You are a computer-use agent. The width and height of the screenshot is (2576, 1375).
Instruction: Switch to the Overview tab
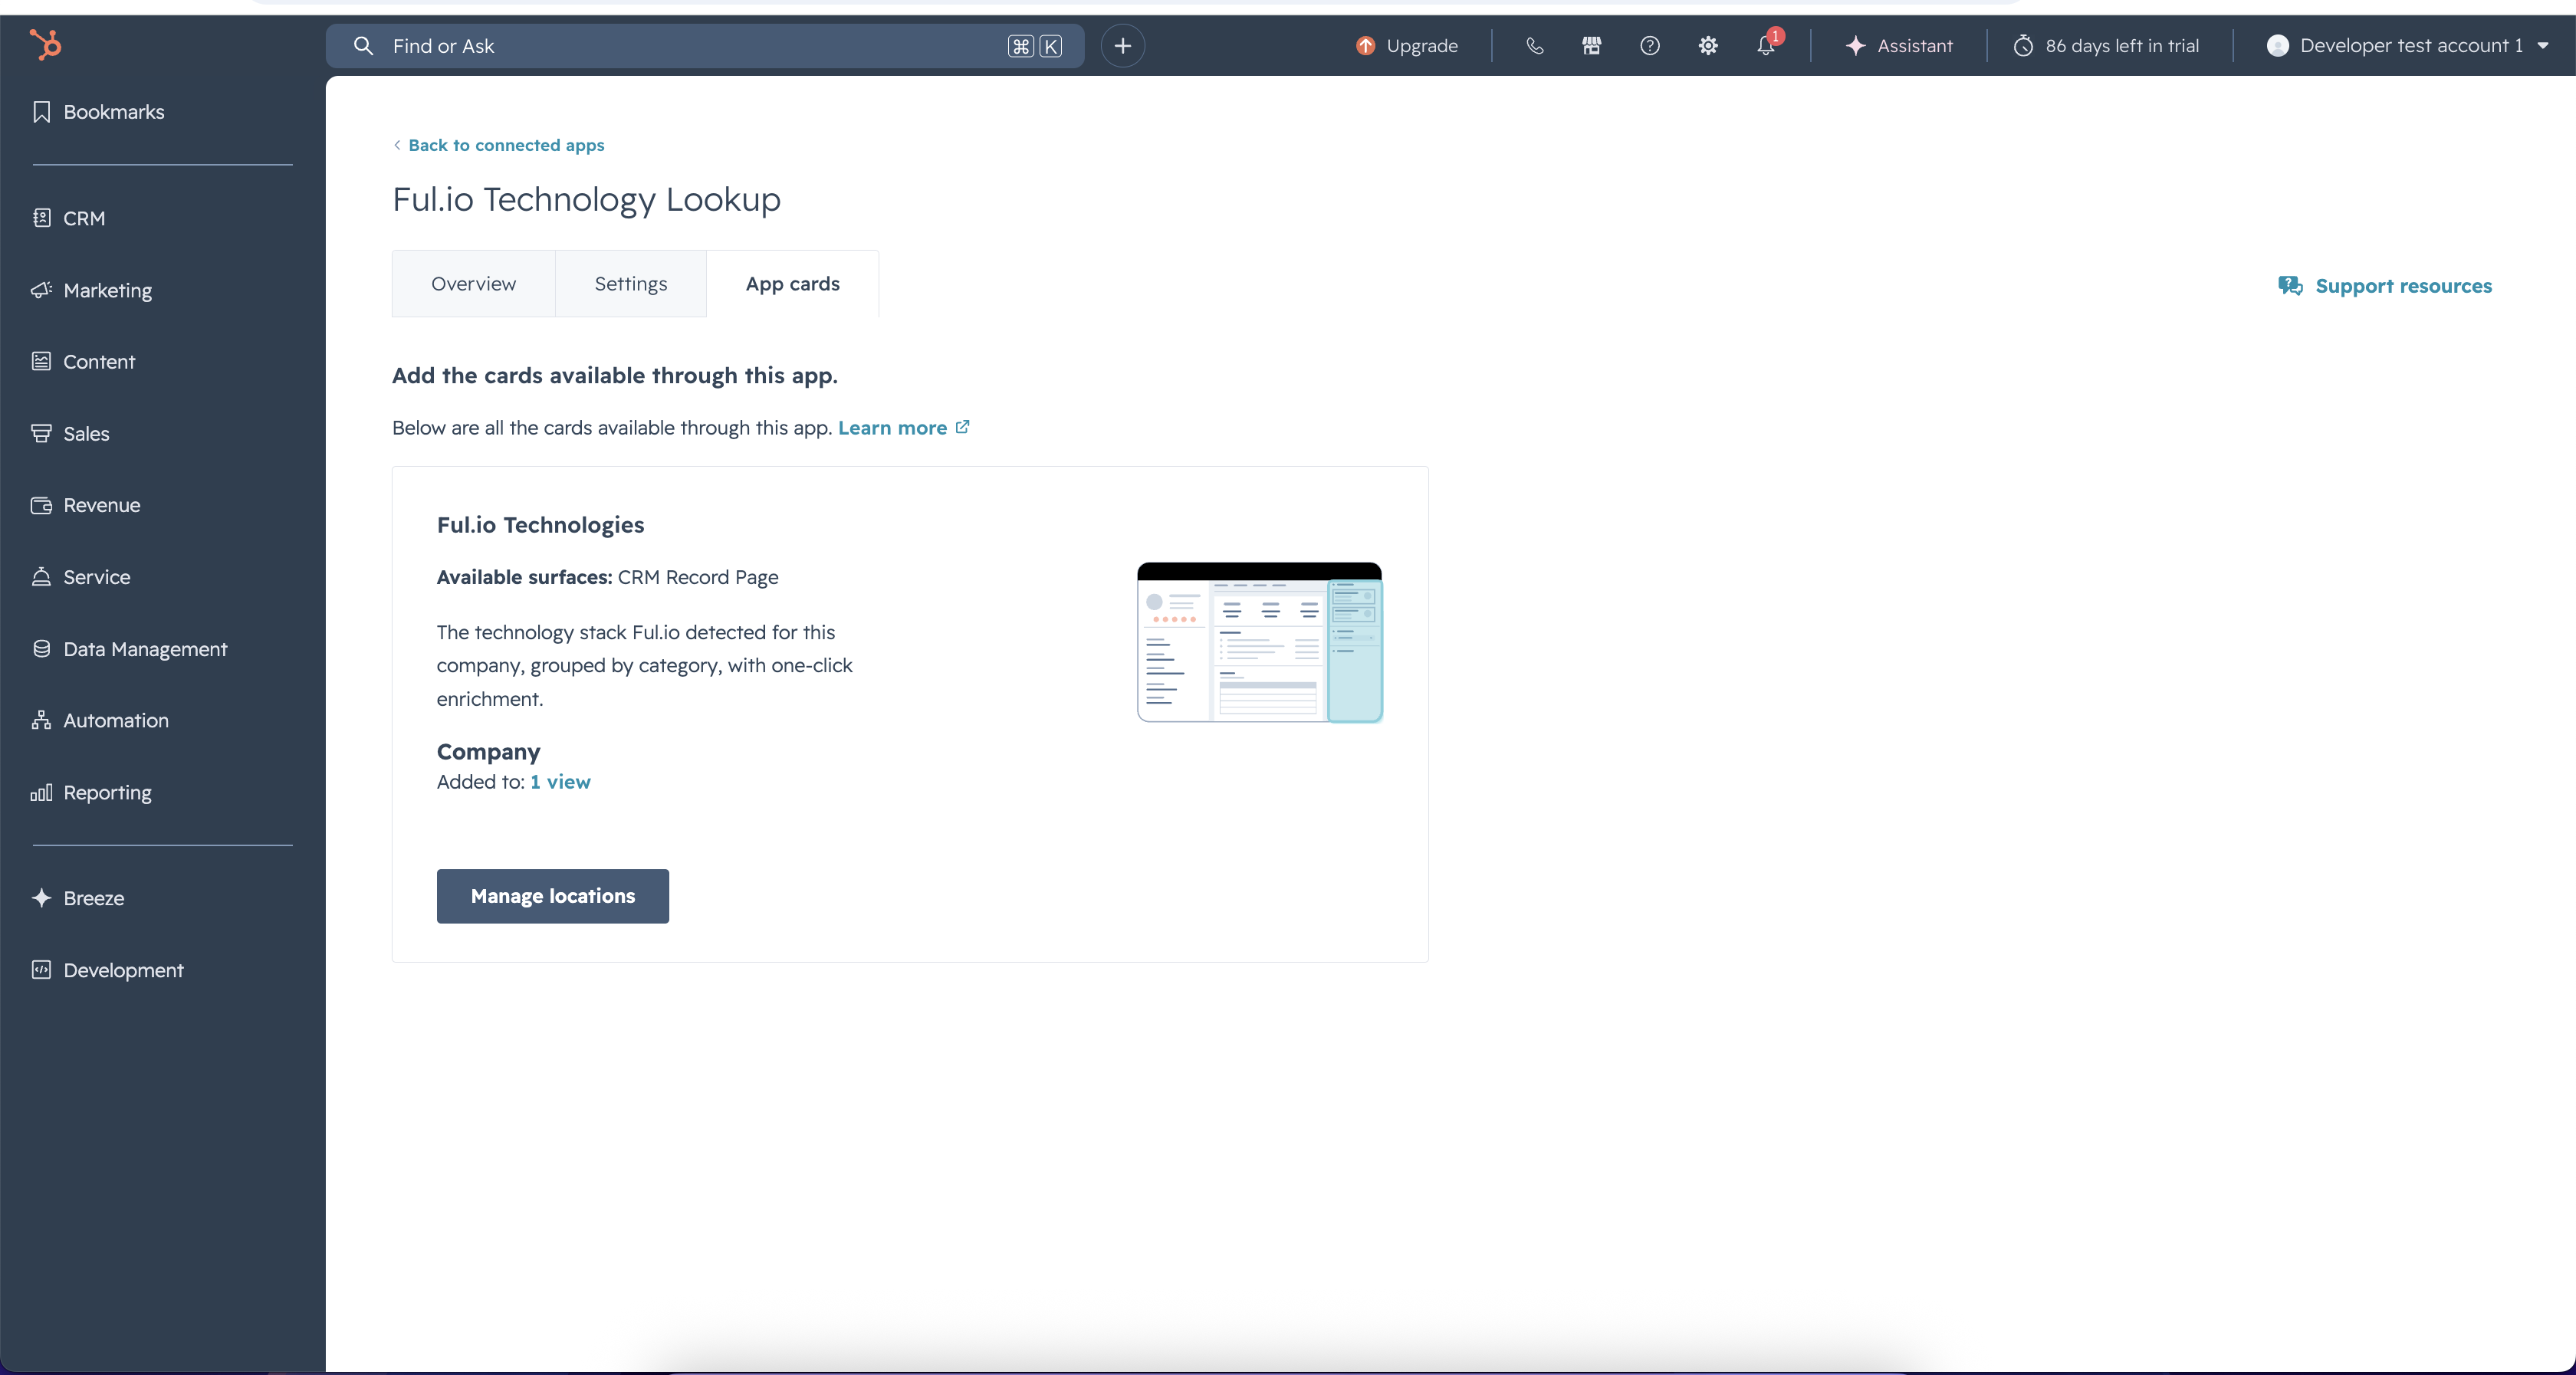coord(473,284)
